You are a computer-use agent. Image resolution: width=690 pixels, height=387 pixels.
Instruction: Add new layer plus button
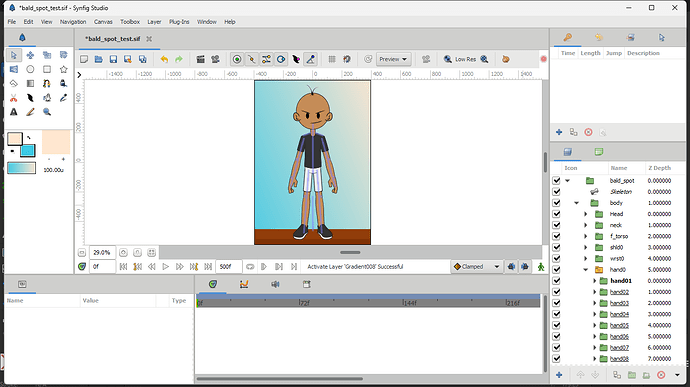pyautogui.click(x=559, y=375)
